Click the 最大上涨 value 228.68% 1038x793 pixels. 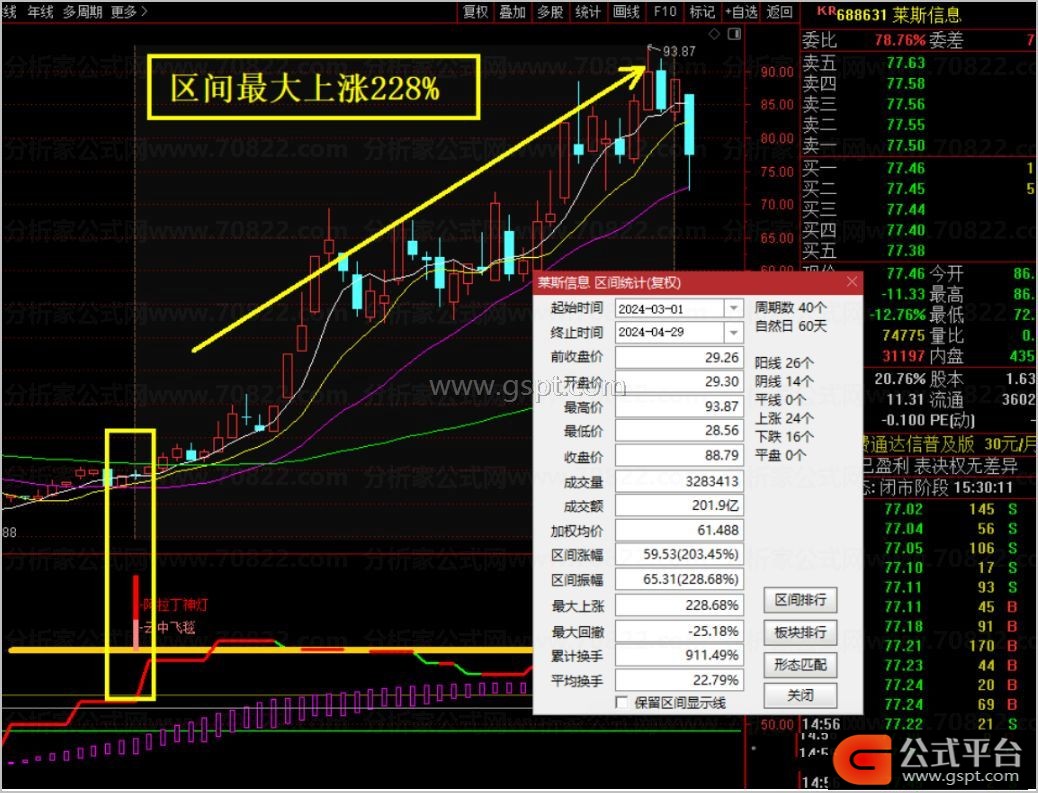point(679,606)
